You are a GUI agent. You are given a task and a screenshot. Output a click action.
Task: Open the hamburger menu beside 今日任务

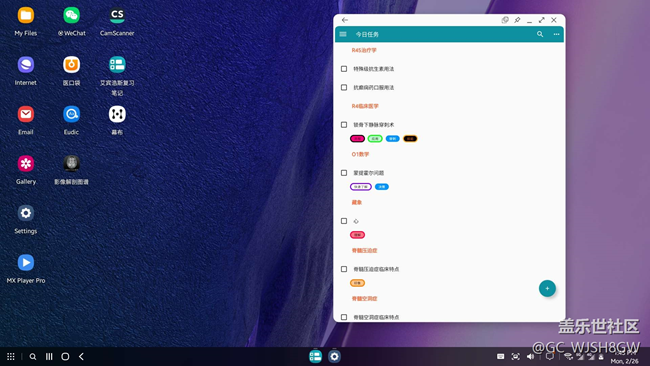[x=343, y=34]
